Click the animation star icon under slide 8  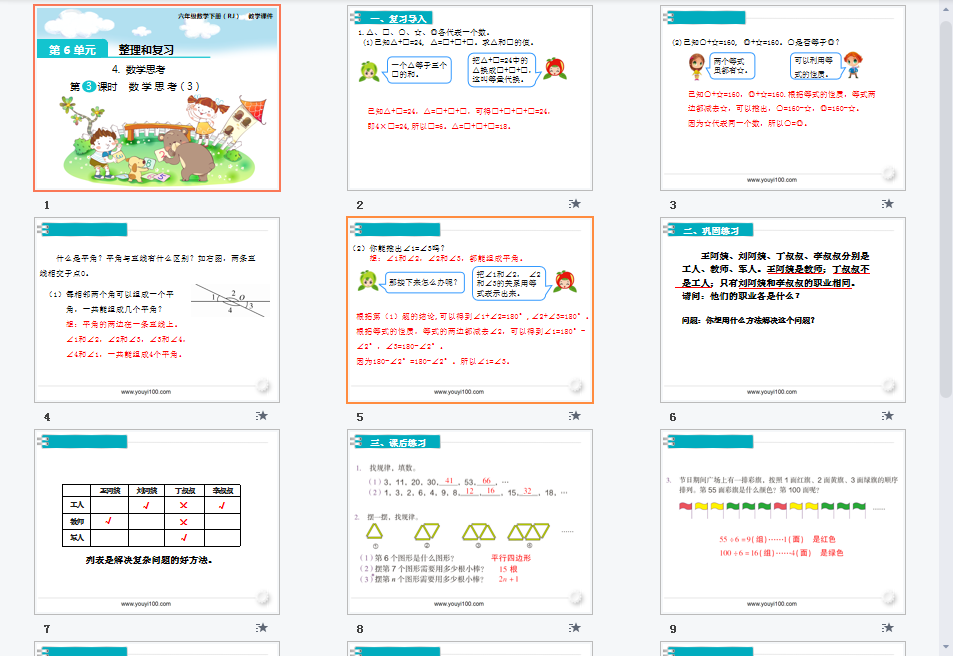[x=574, y=628]
